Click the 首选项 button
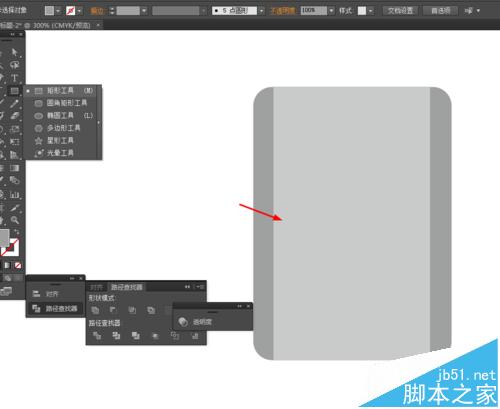The height and width of the screenshot is (409, 500). [441, 11]
